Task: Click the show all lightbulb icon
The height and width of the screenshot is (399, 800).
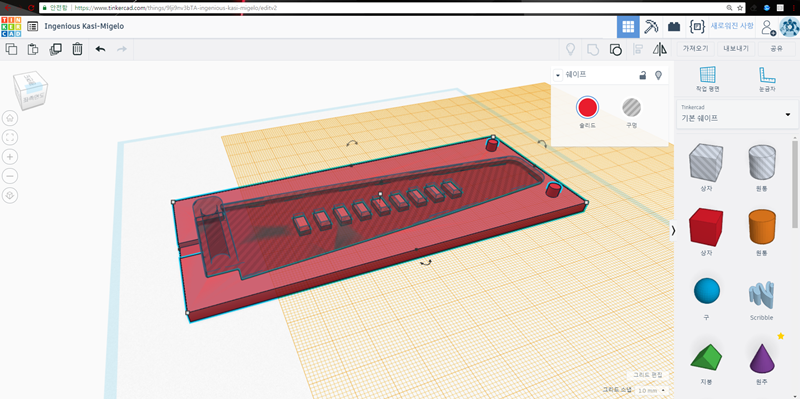Action: point(570,49)
